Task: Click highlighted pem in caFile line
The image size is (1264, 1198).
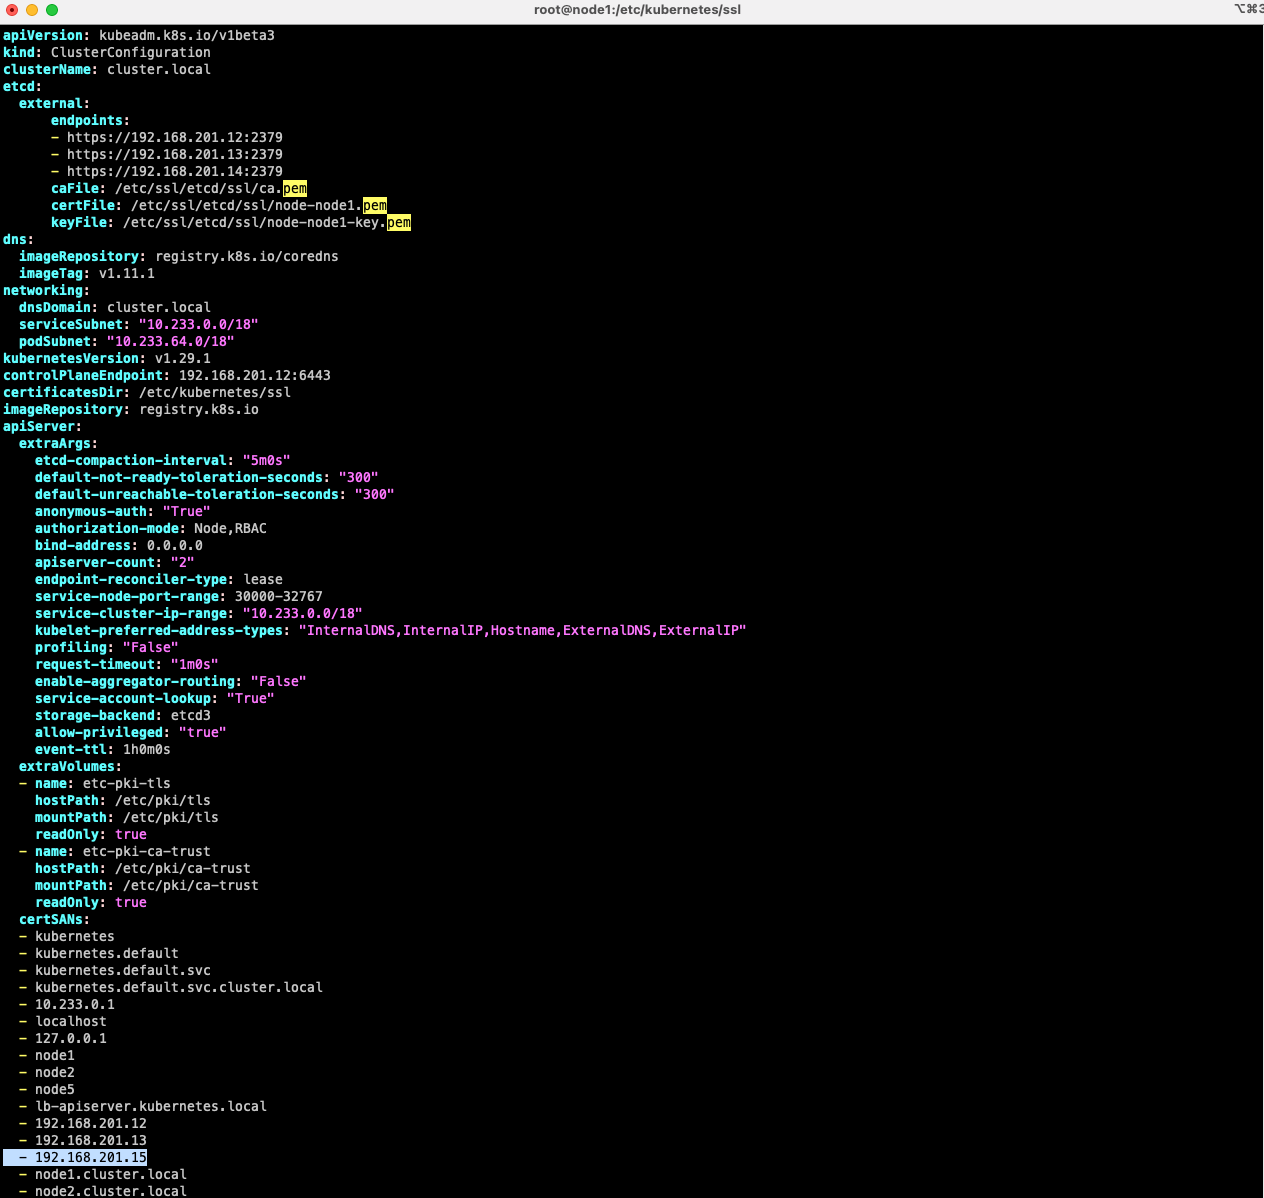Action: point(295,188)
